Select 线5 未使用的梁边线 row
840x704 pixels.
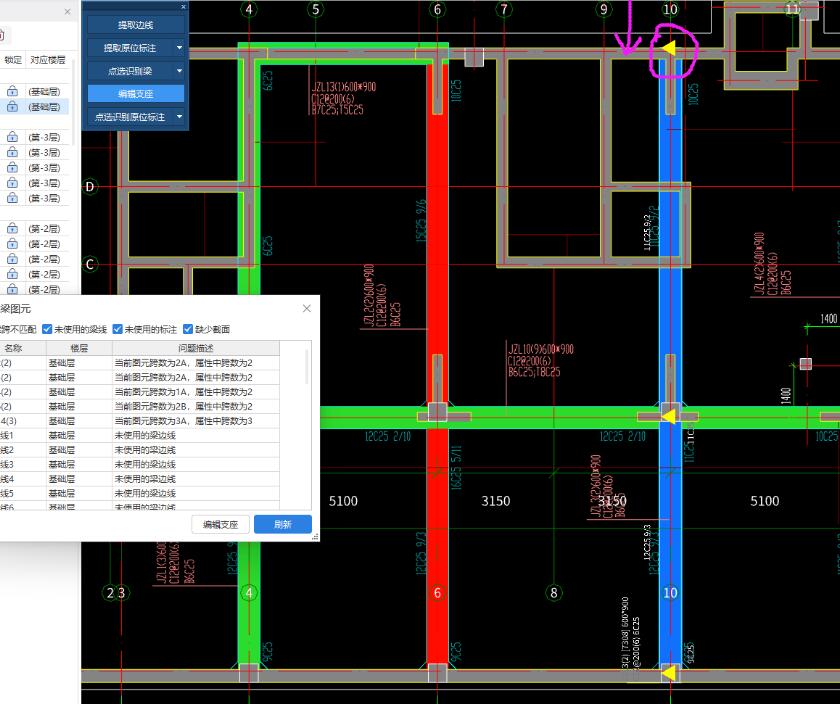(x=139, y=493)
